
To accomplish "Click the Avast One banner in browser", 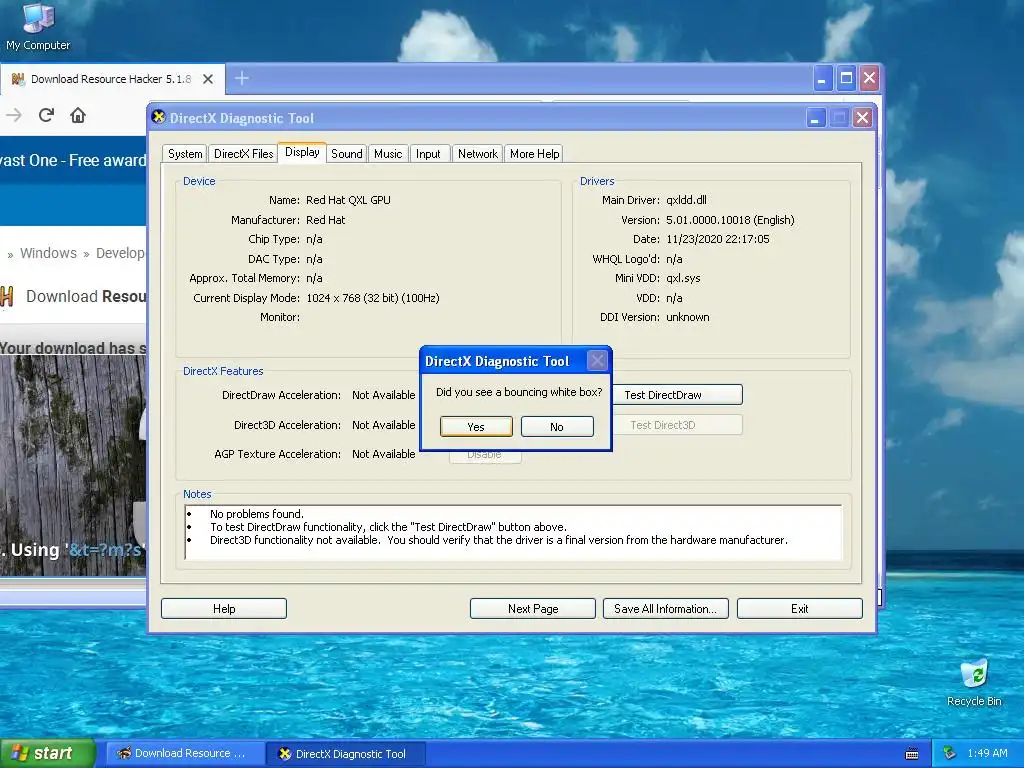I will click(73, 161).
